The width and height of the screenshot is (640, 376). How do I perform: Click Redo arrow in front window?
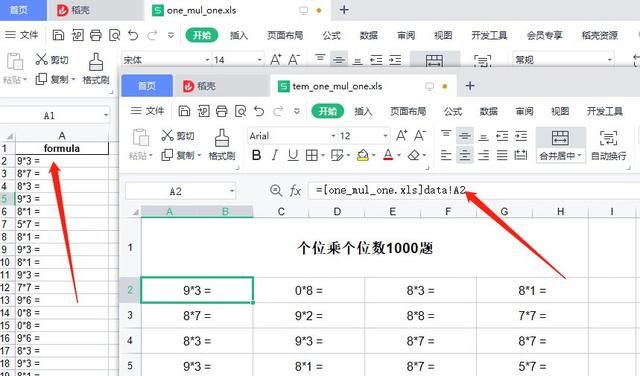278,111
